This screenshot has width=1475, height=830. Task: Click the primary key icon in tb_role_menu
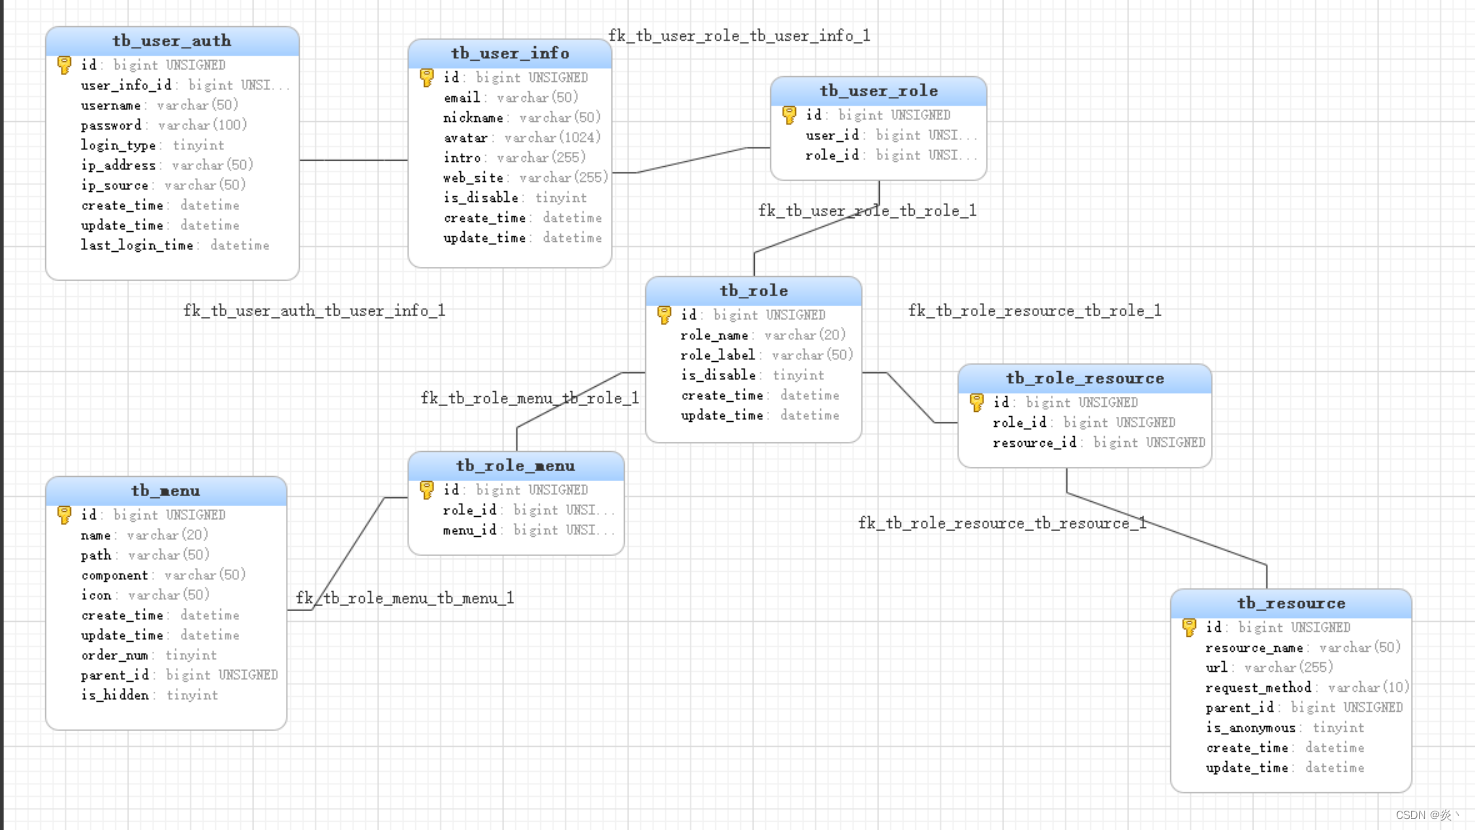(427, 490)
